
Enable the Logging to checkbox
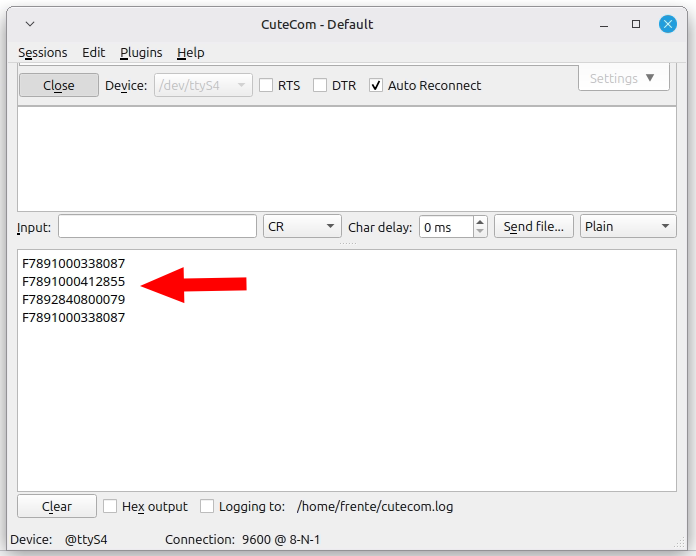207,506
